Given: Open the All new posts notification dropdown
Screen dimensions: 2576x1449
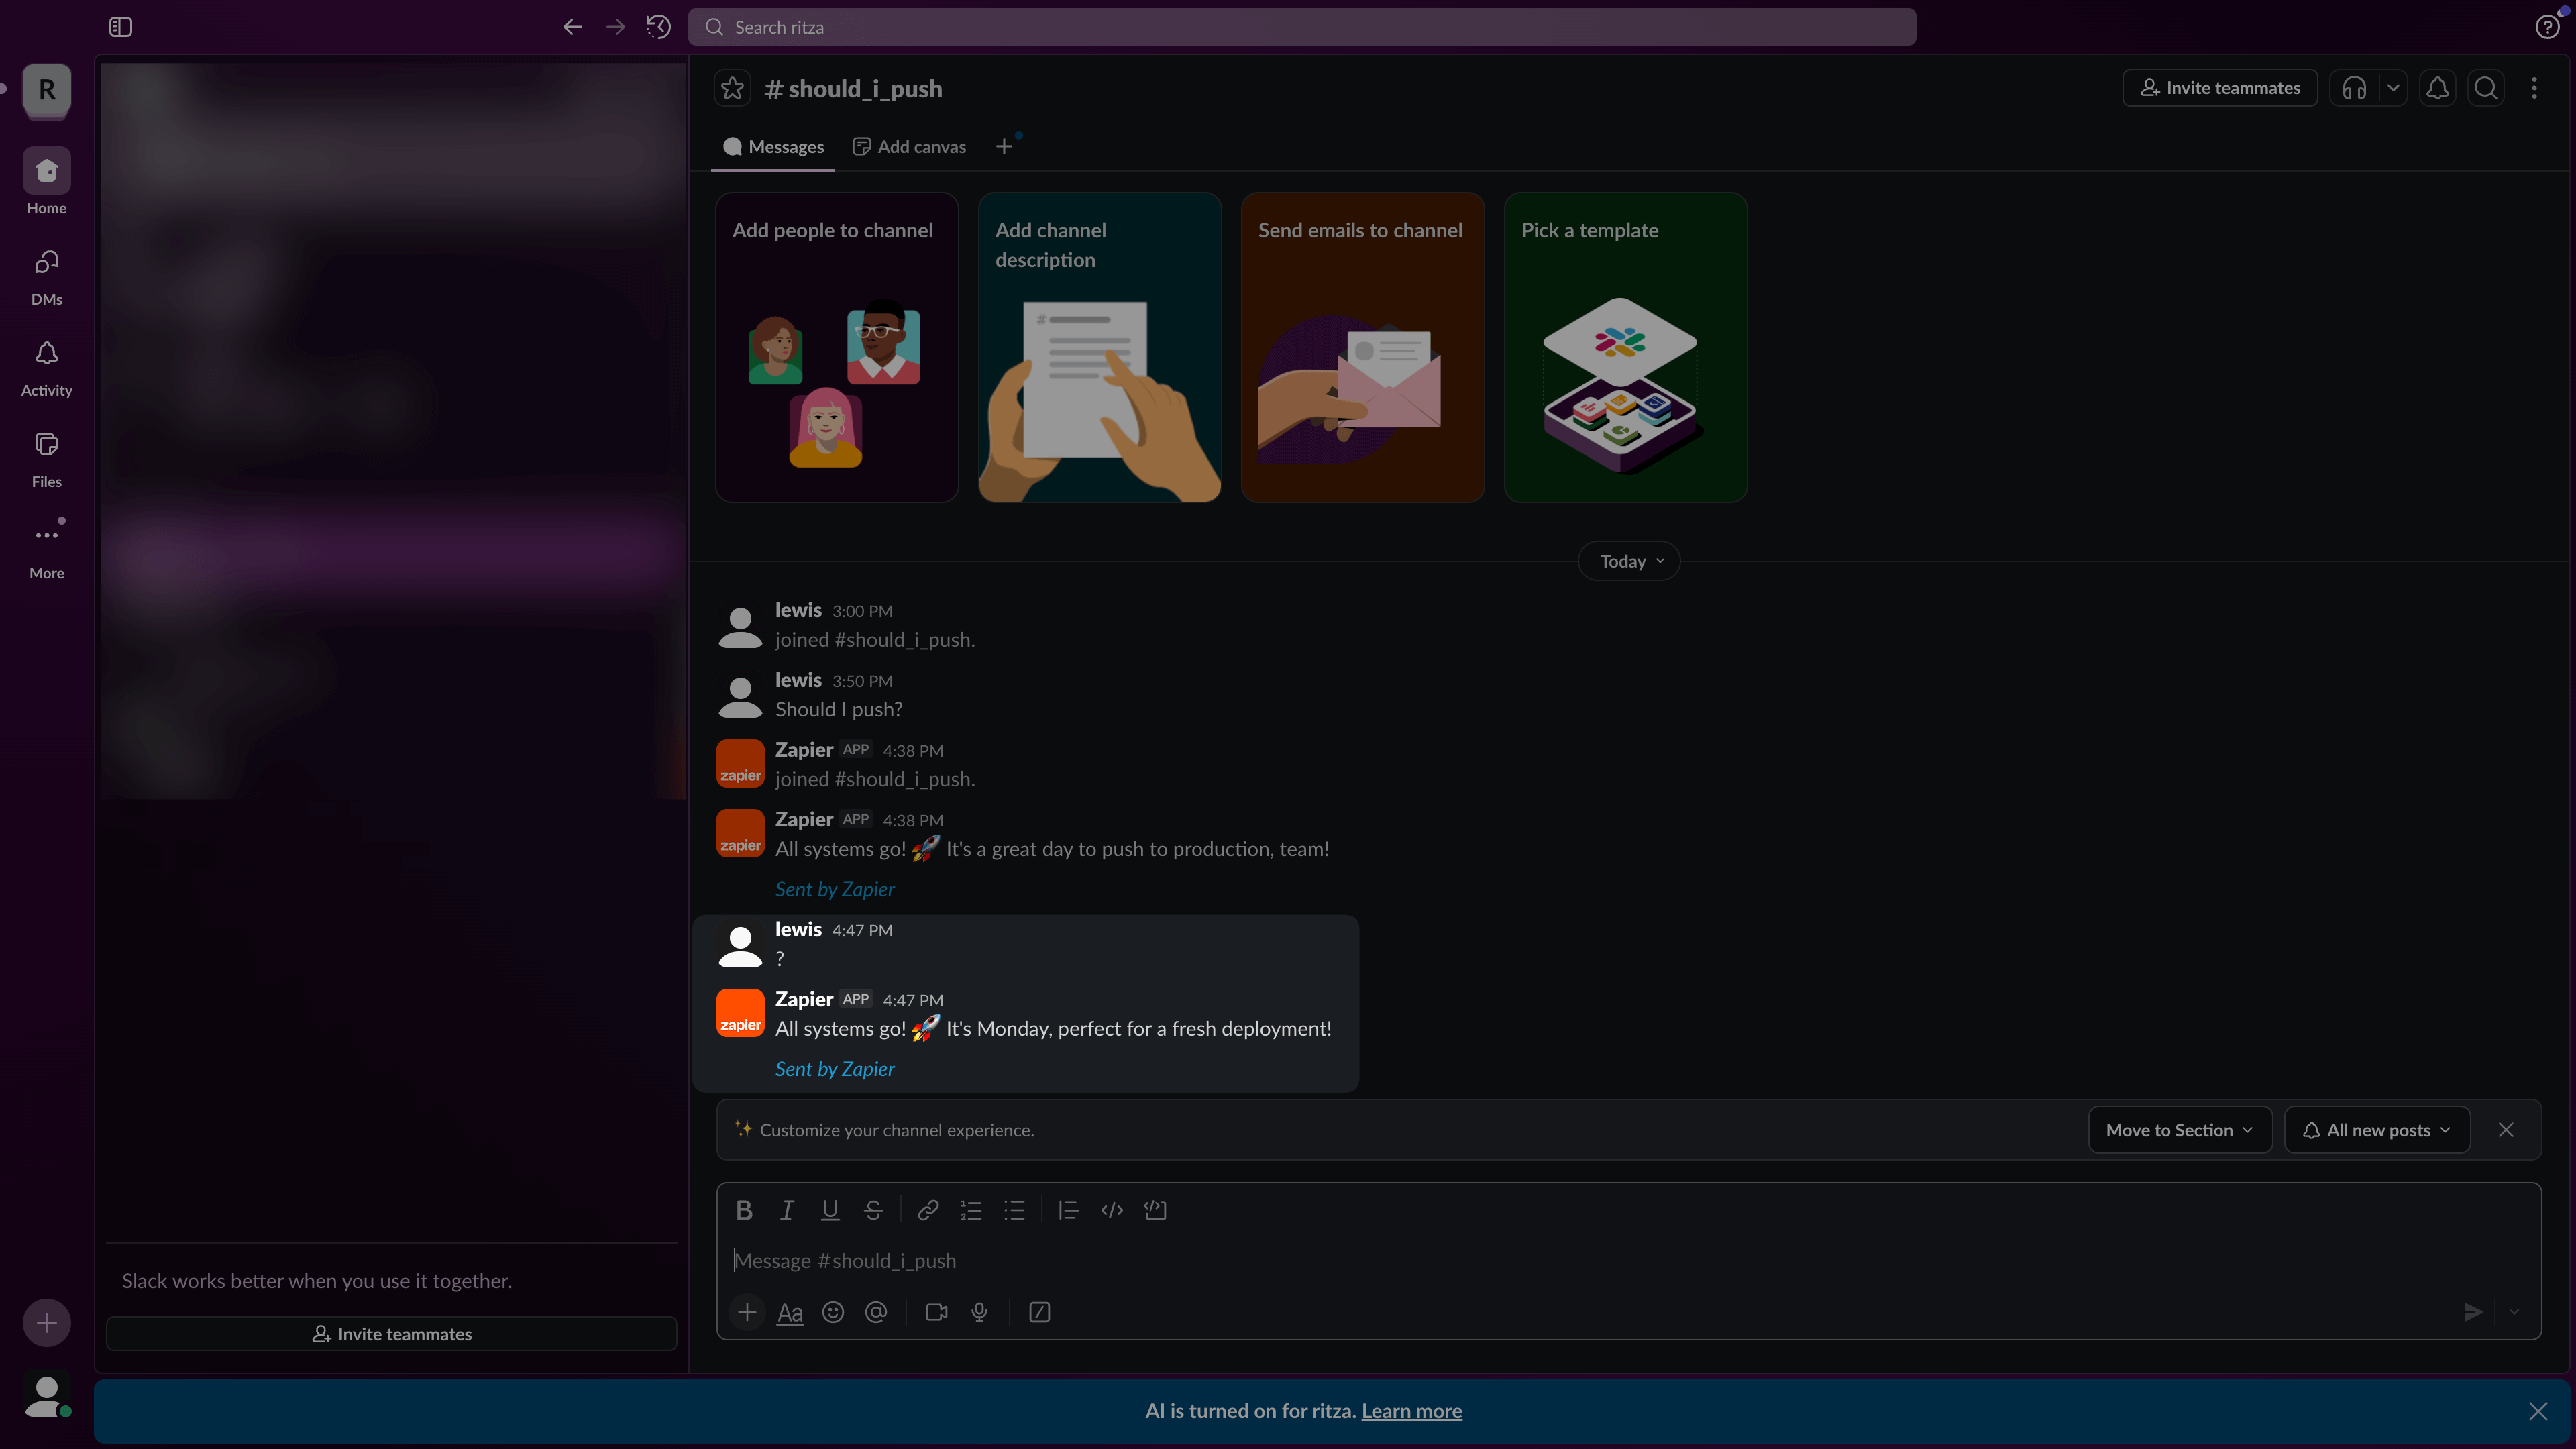Looking at the screenshot, I should pos(2377,1129).
